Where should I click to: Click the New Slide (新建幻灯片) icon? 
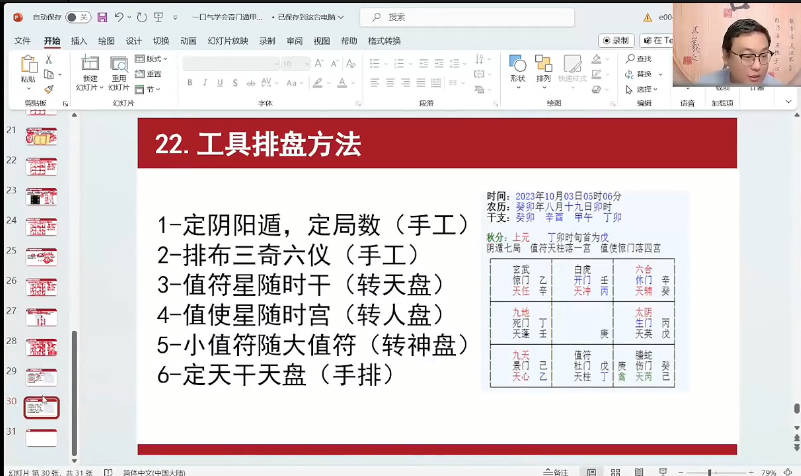90,68
